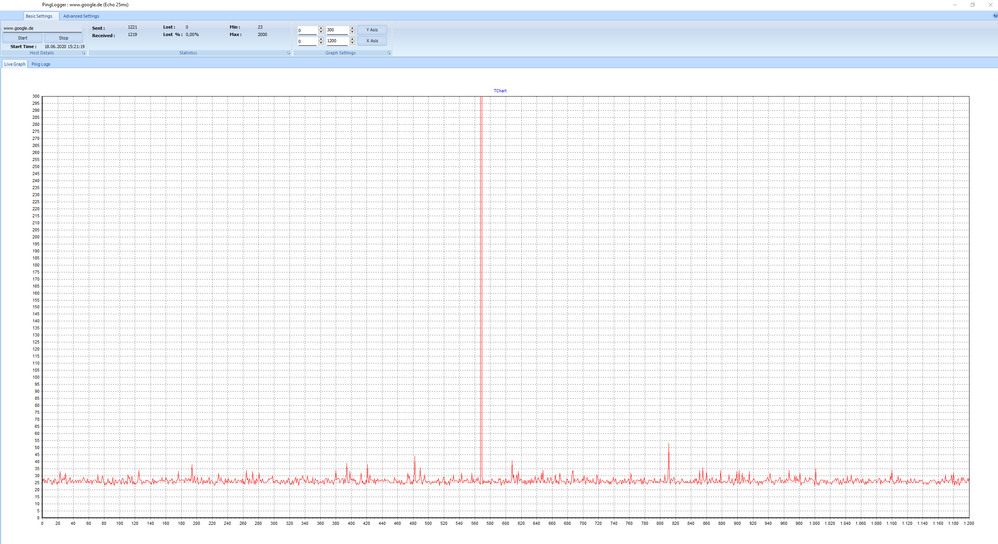
Task: Click the Statistics group caption
Action: coord(188,53)
